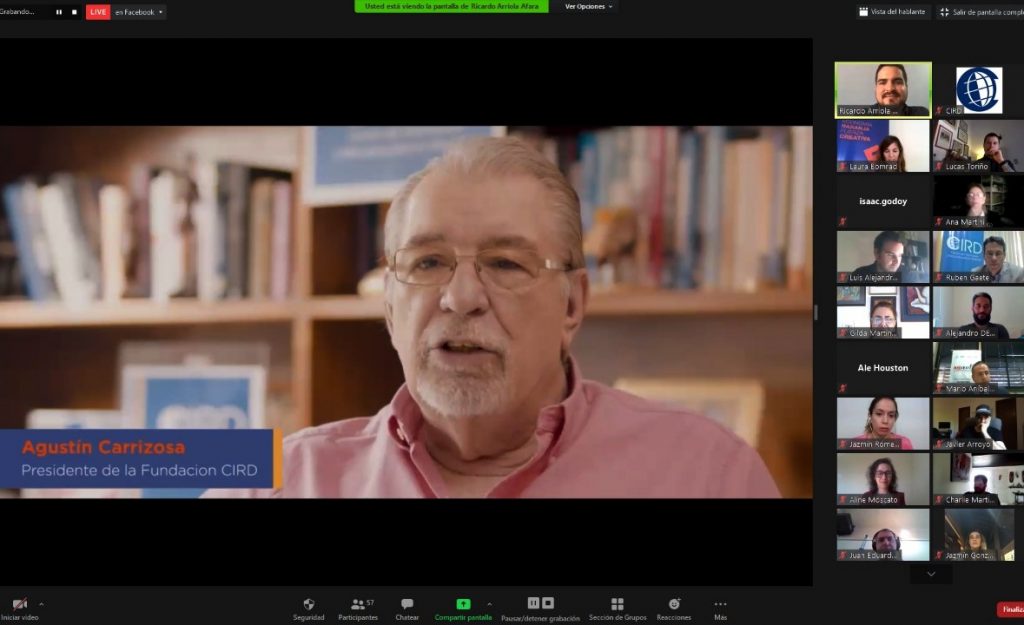Select CIRD globe logo thumbnail
The width and height of the screenshot is (1024, 625).
point(978,89)
